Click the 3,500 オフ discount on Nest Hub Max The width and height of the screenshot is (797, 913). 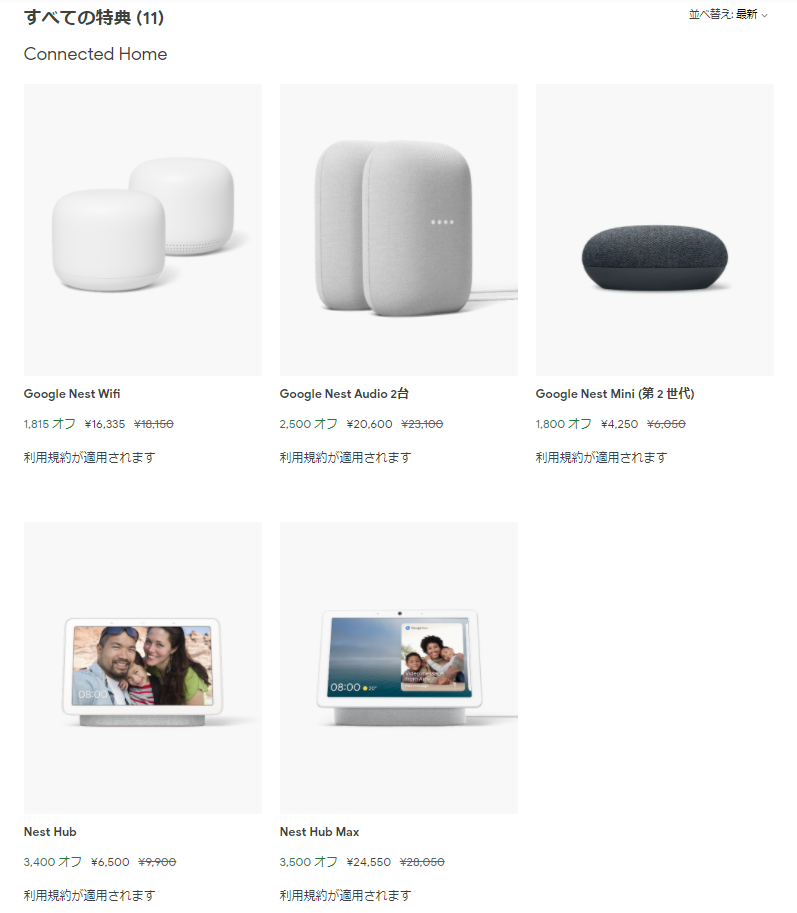(309, 862)
